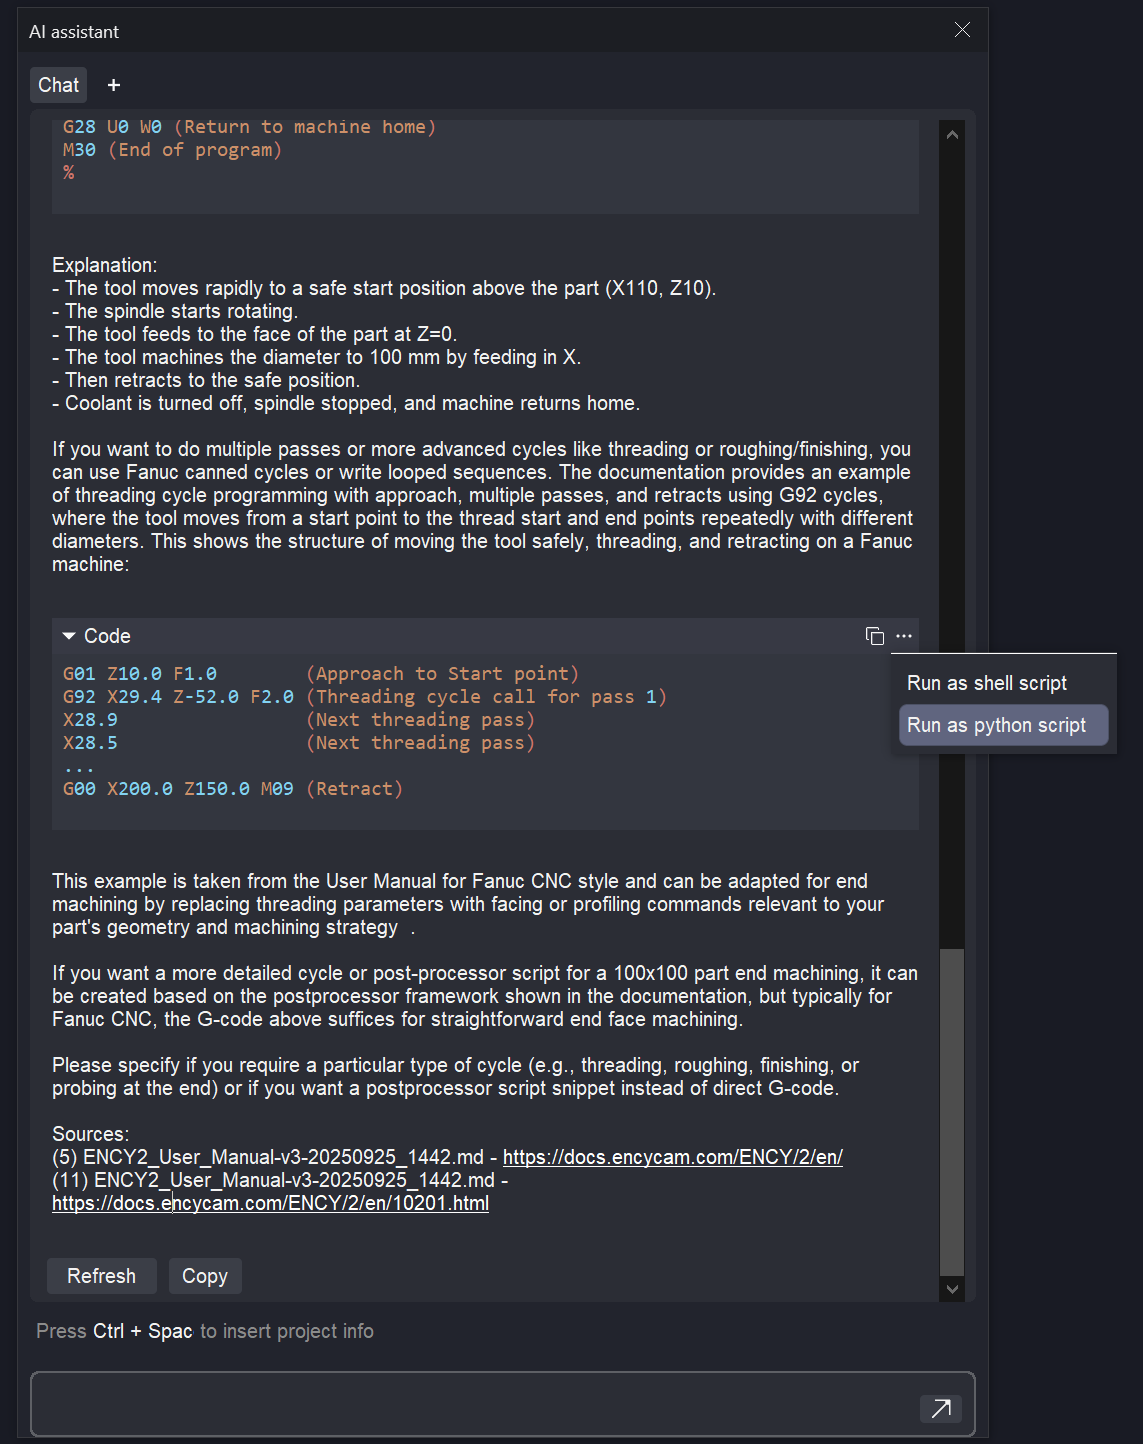Click the scroll down arrow of the chat
The image size is (1143, 1444).
(952, 1289)
